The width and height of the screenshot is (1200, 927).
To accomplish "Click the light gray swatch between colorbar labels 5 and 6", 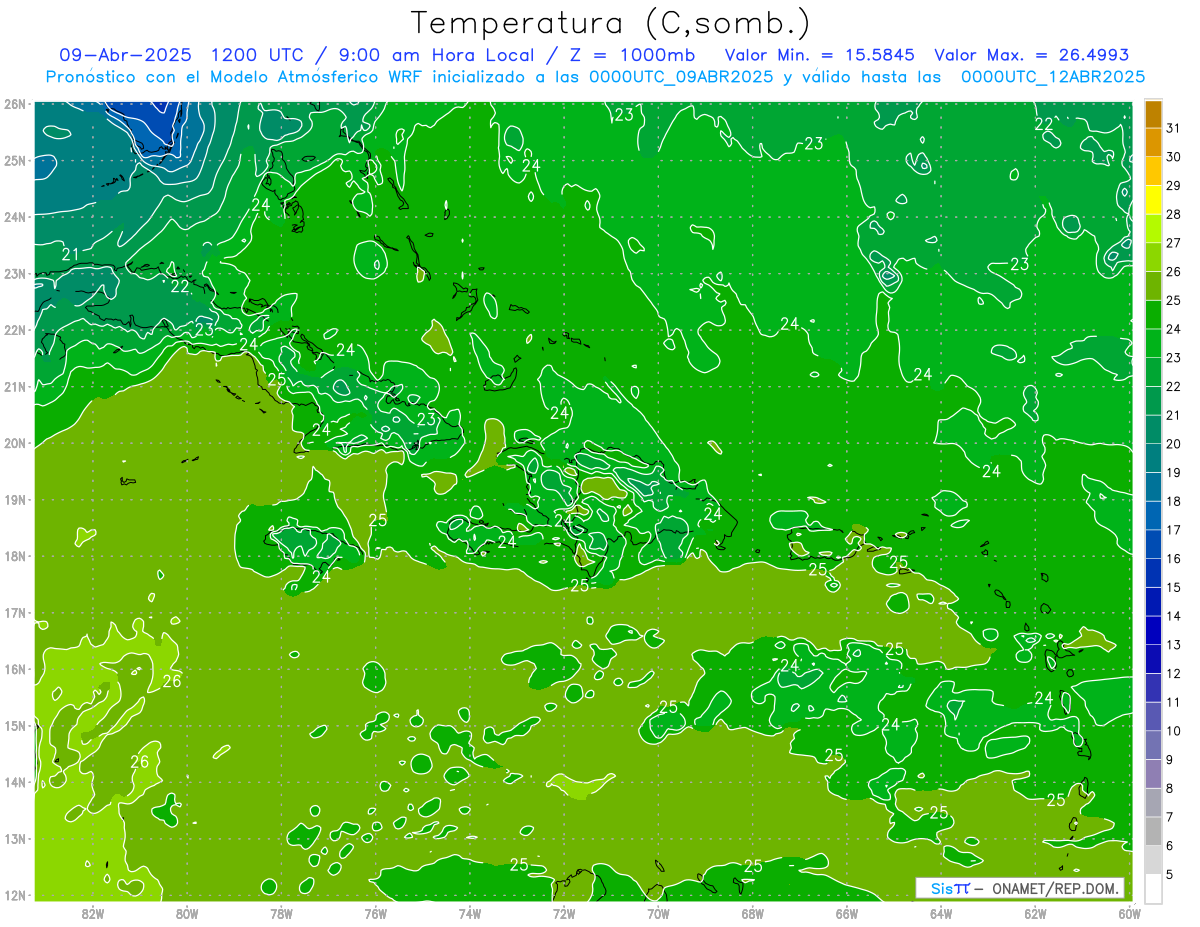I will pyautogui.click(x=1153, y=859).
